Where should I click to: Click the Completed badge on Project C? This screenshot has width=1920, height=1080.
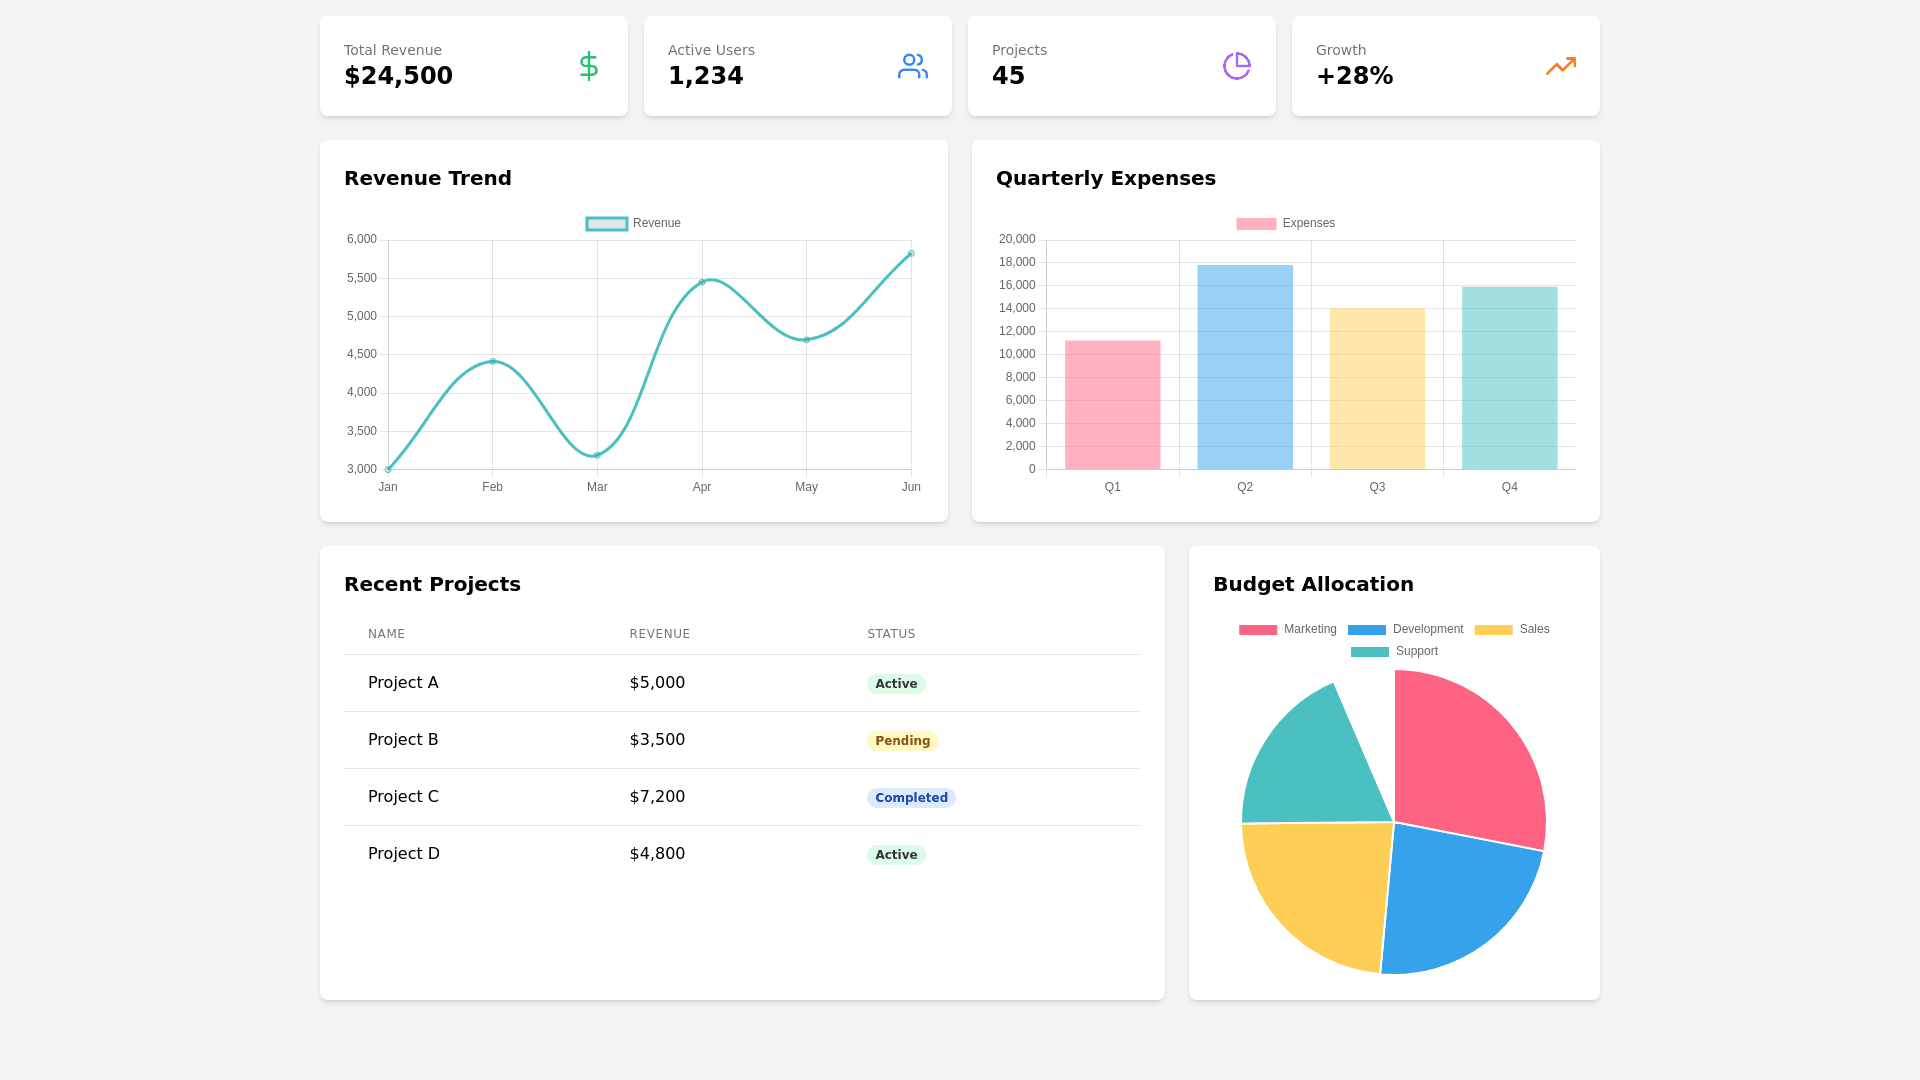coord(910,797)
